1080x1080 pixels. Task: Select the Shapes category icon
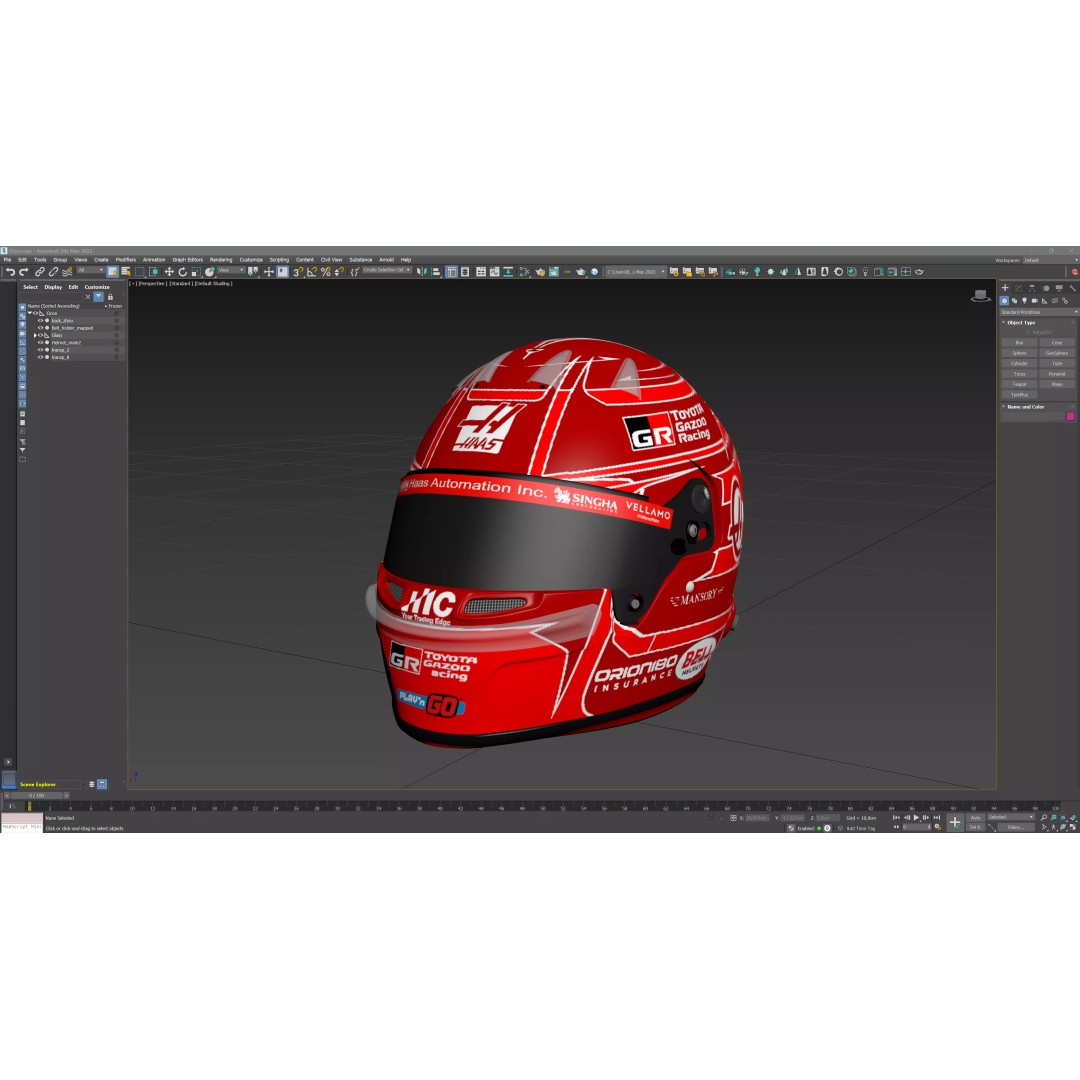coord(1015,301)
